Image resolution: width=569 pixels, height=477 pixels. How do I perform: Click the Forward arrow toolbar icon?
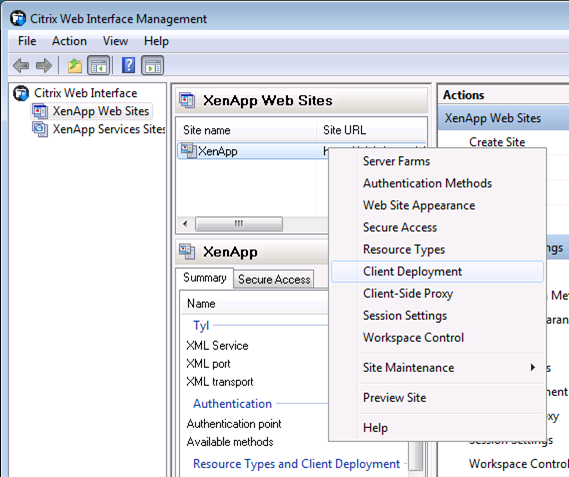coord(44,66)
